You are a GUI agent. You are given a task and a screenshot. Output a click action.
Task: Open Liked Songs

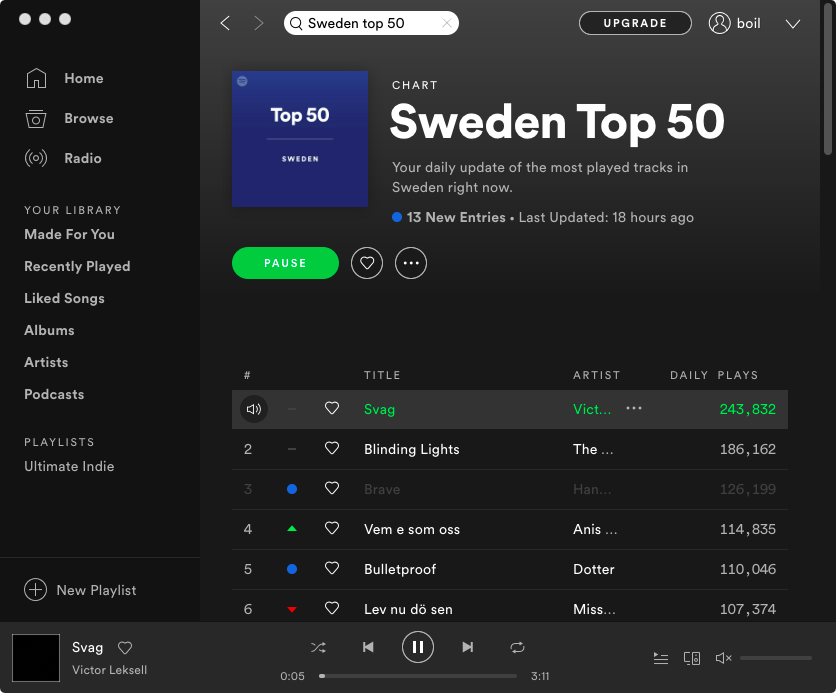[65, 299]
